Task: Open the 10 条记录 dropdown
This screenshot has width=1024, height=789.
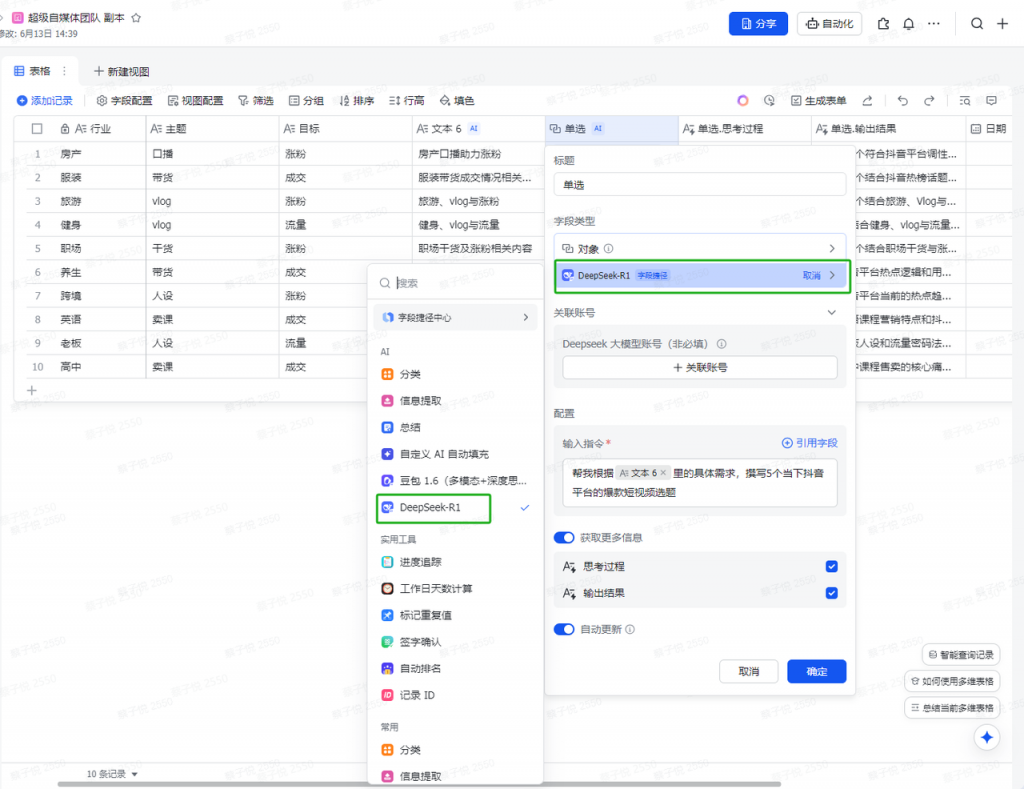Action: 112,774
